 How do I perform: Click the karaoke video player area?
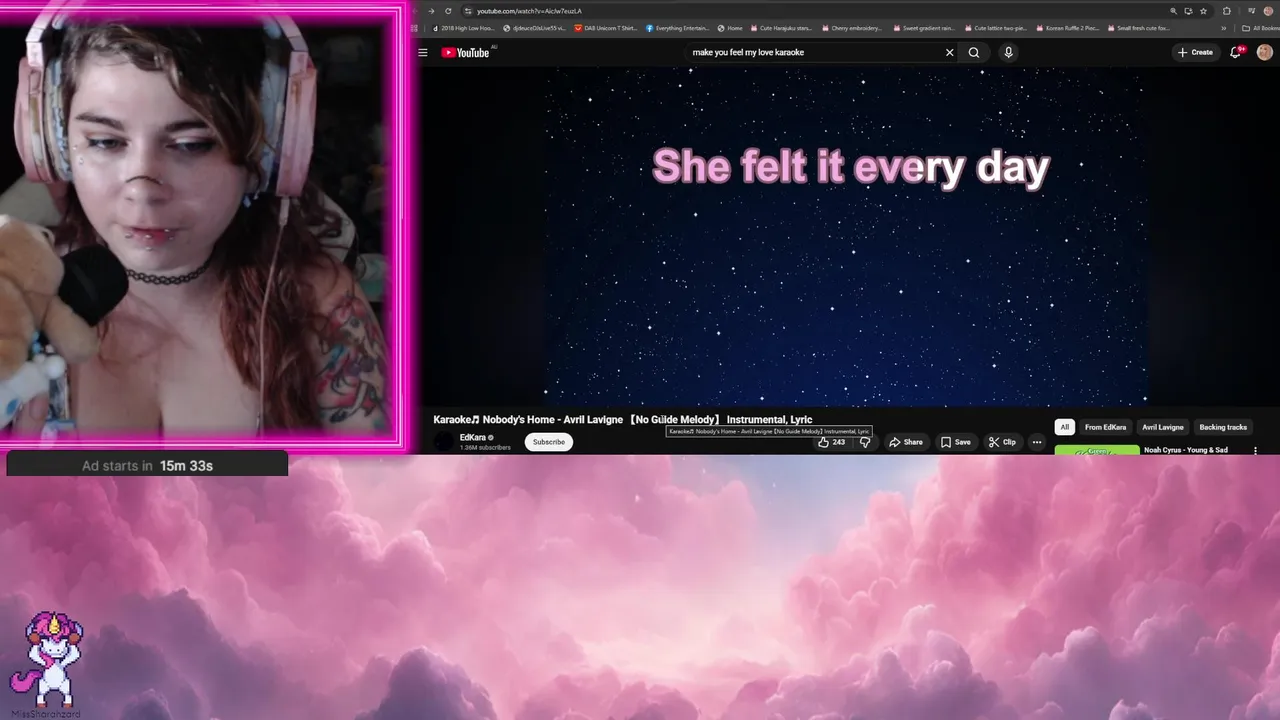pos(850,236)
